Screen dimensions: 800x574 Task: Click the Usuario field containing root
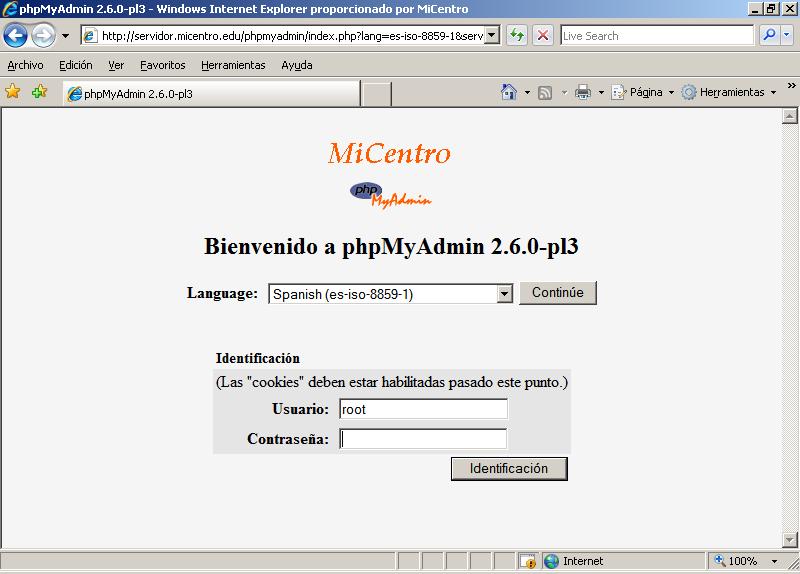click(423, 409)
